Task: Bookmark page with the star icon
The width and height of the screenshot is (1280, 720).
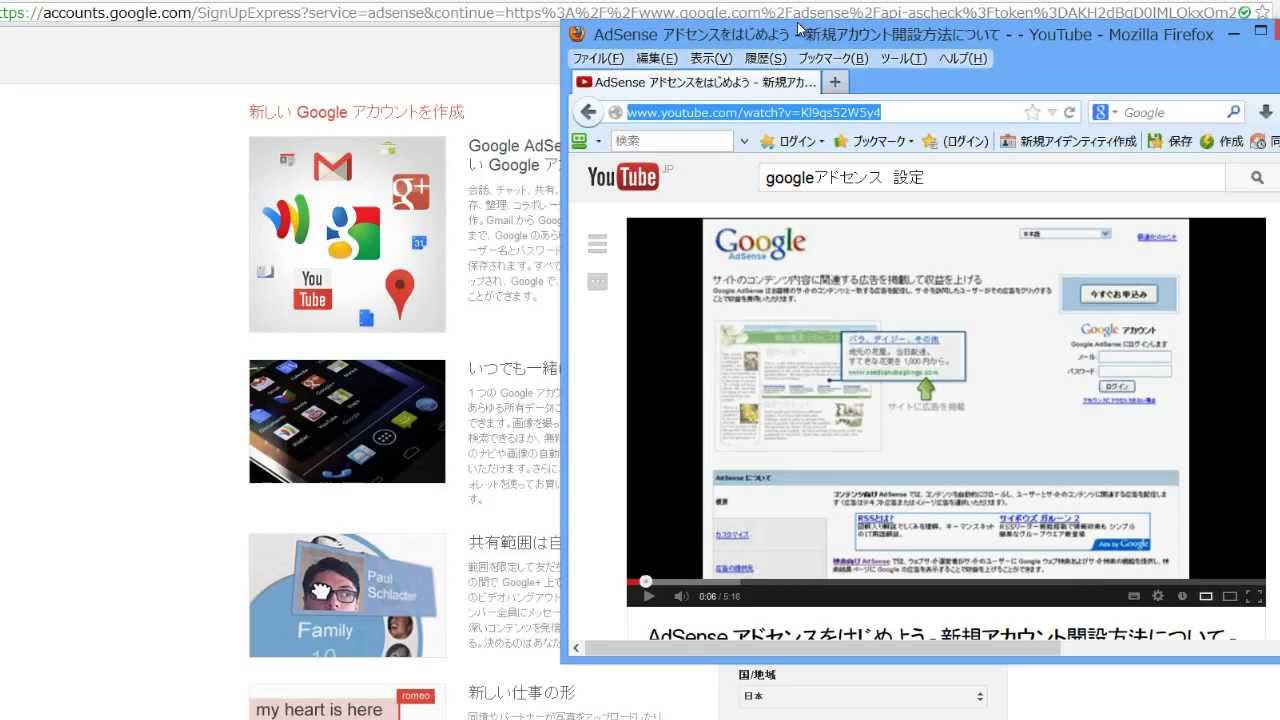Action: (1032, 112)
